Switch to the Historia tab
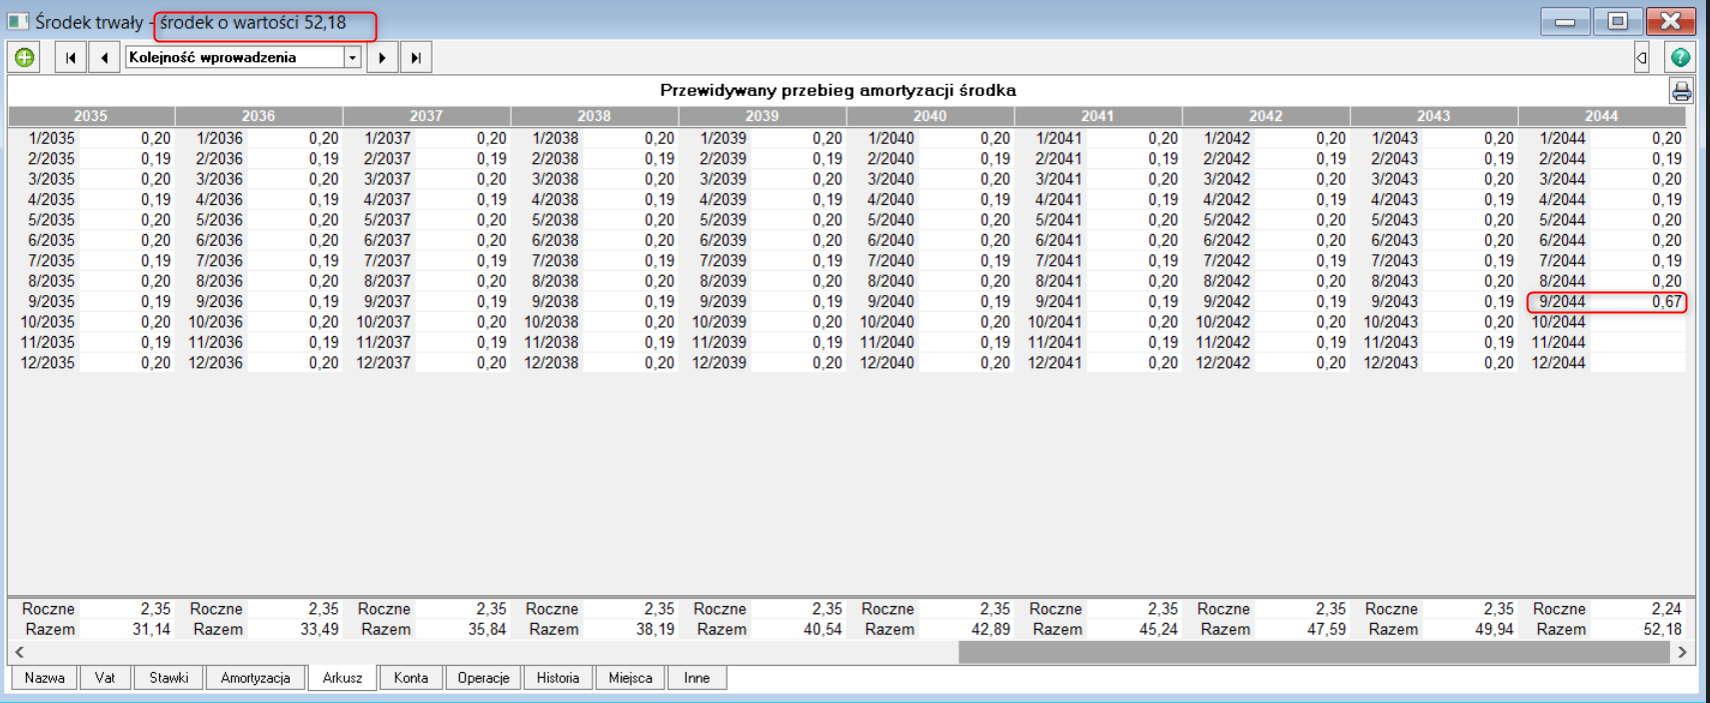 [558, 678]
